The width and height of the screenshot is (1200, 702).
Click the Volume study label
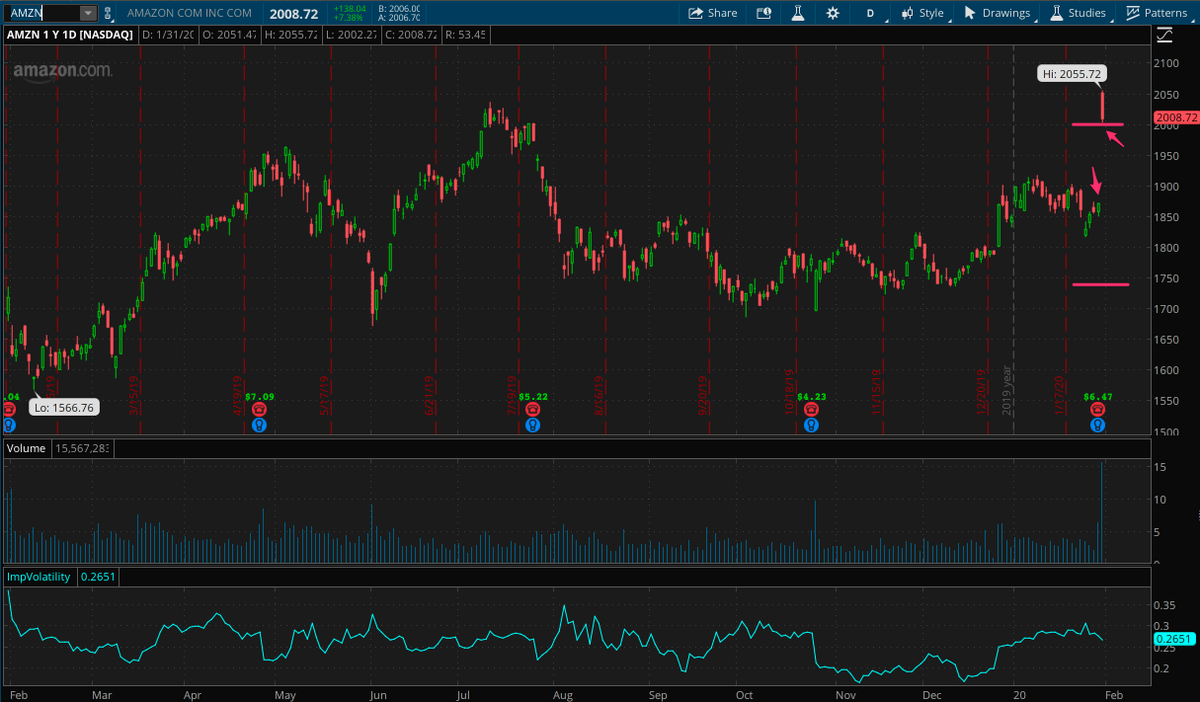(26, 448)
